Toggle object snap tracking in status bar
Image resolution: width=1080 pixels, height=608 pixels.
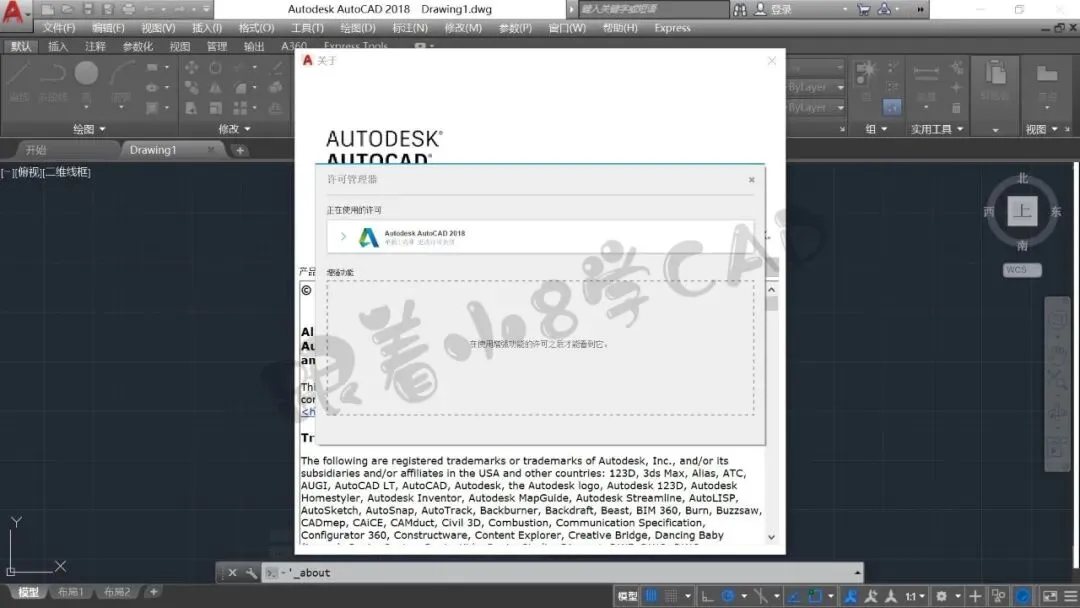tap(794, 596)
